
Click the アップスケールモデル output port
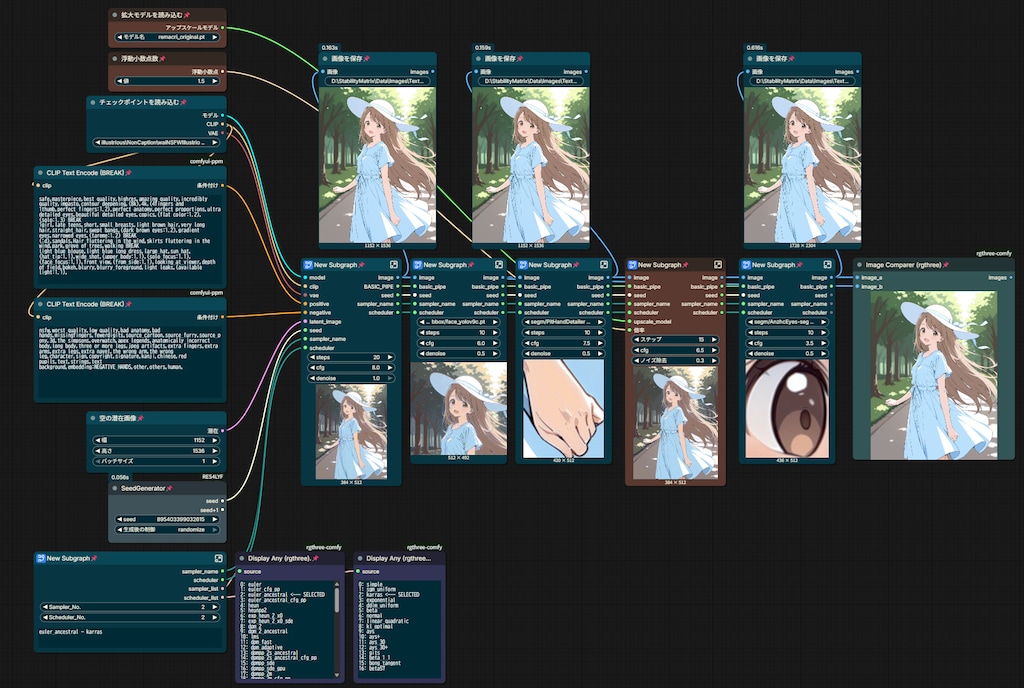pos(223,27)
